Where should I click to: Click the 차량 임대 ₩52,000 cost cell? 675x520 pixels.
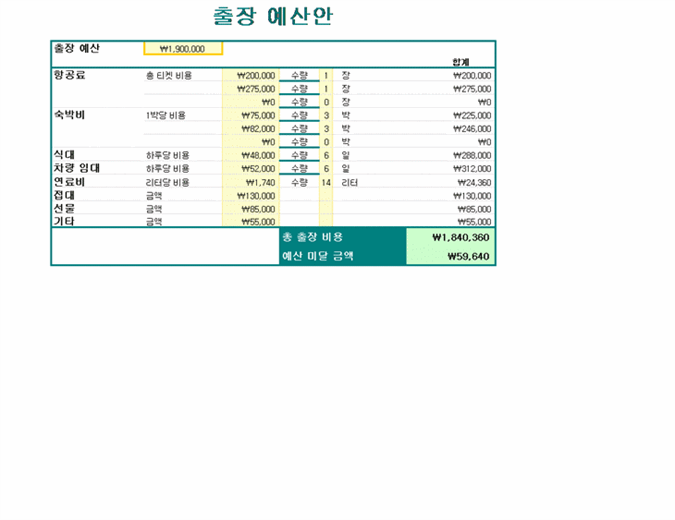tap(250, 169)
